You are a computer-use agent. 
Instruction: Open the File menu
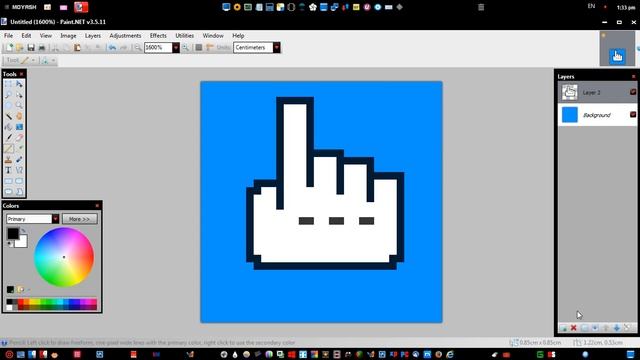pyautogui.click(x=8, y=36)
